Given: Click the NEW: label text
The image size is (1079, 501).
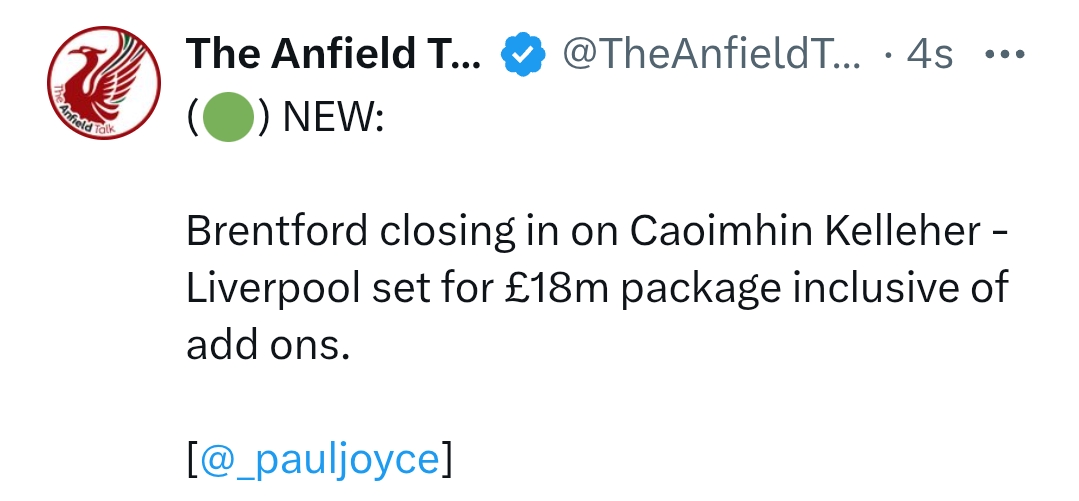Looking at the screenshot, I should 334,117.
